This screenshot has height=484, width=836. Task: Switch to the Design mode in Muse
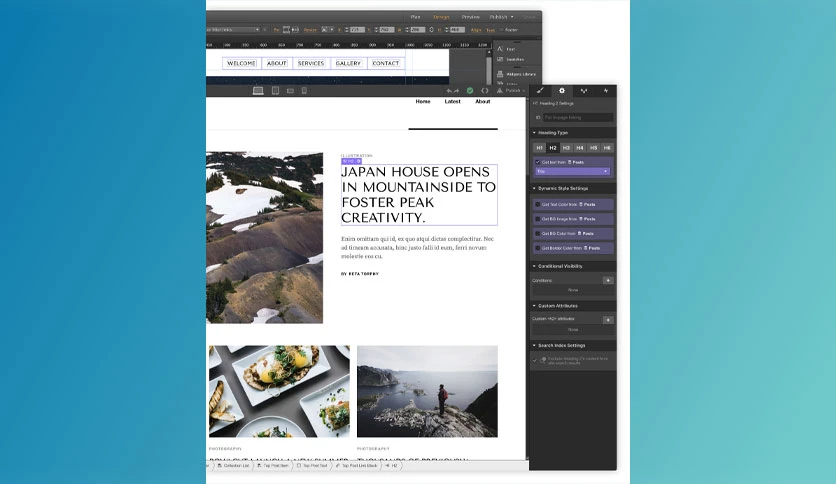(441, 17)
